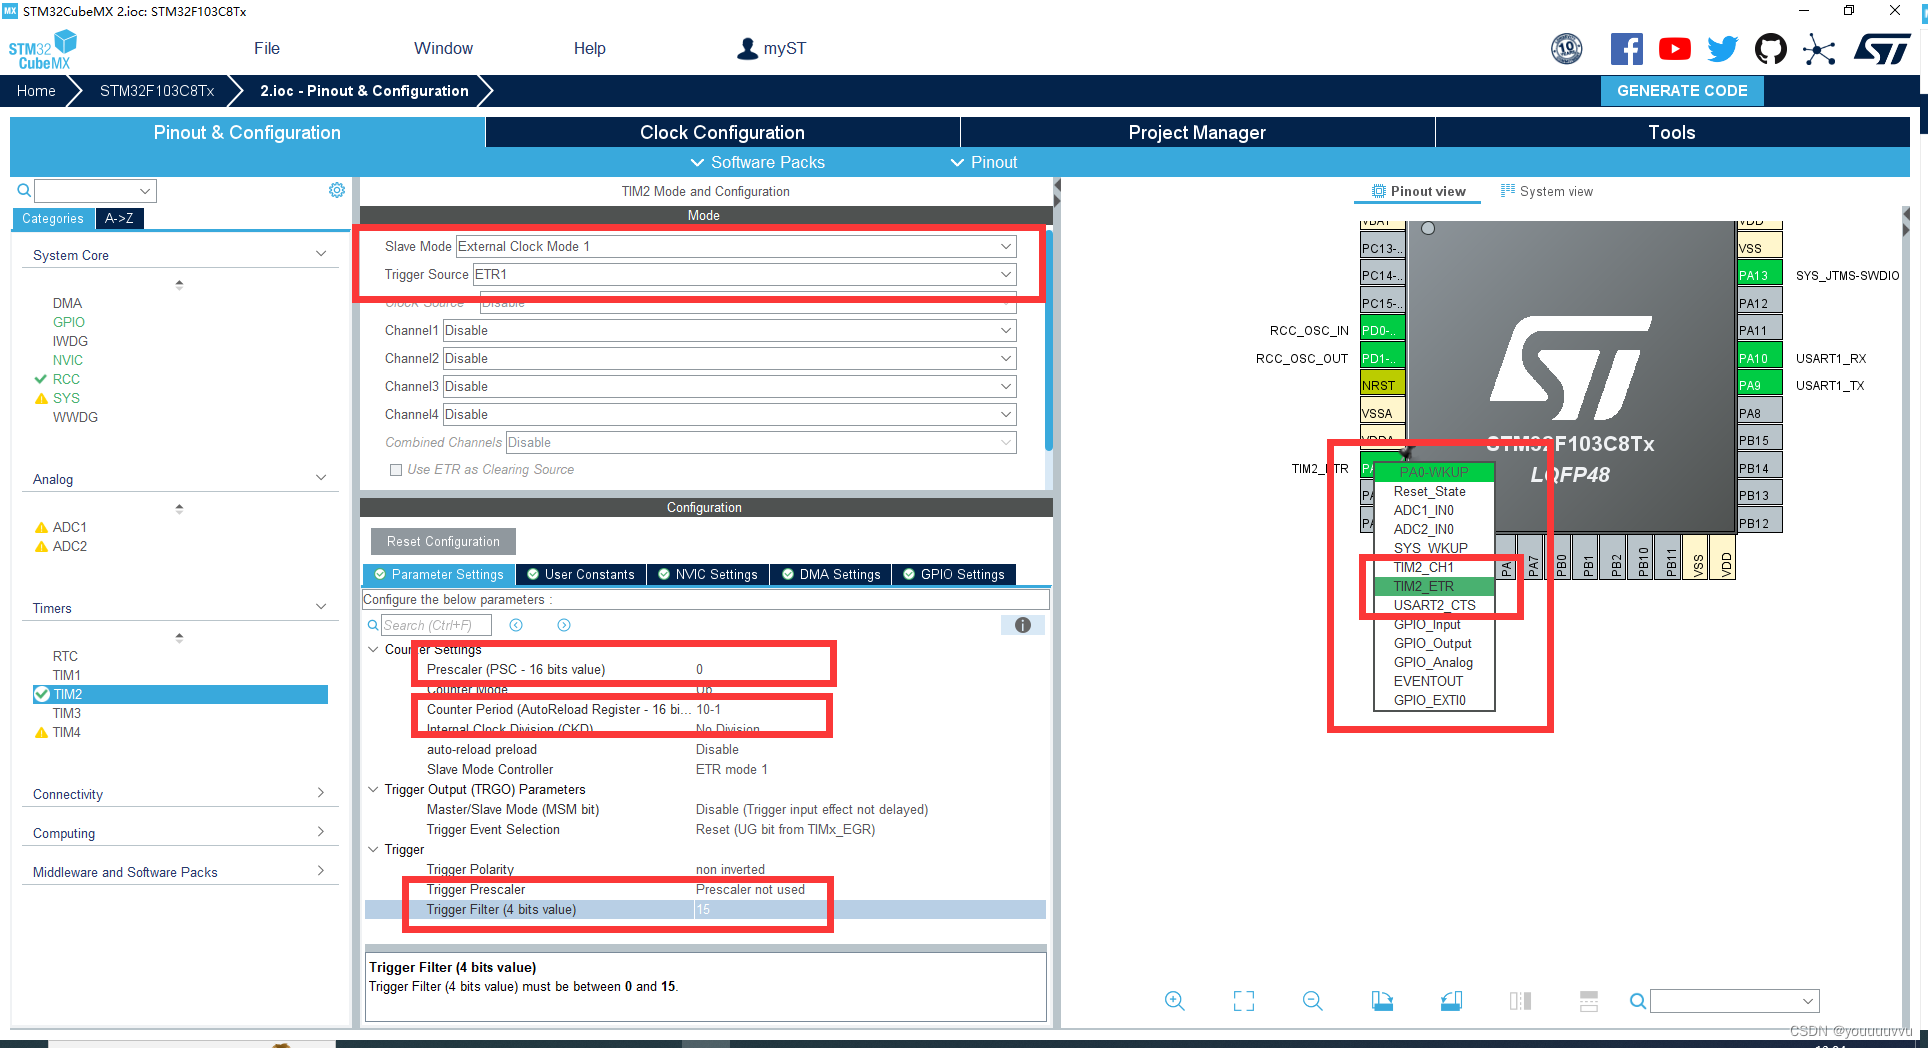Rotate the chip clockwise
Image resolution: width=1928 pixels, height=1048 pixels.
click(1382, 1001)
